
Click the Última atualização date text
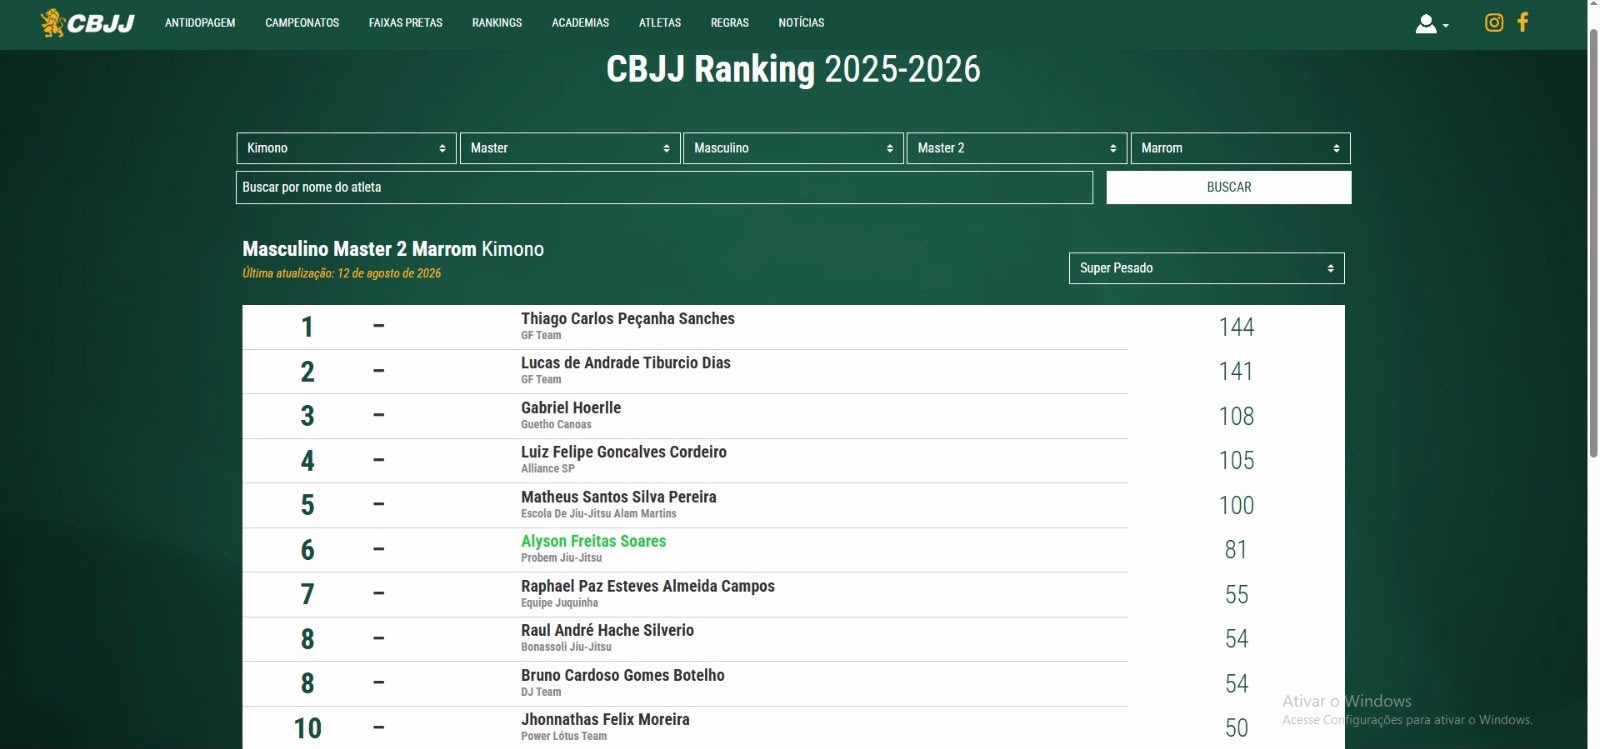click(x=341, y=273)
